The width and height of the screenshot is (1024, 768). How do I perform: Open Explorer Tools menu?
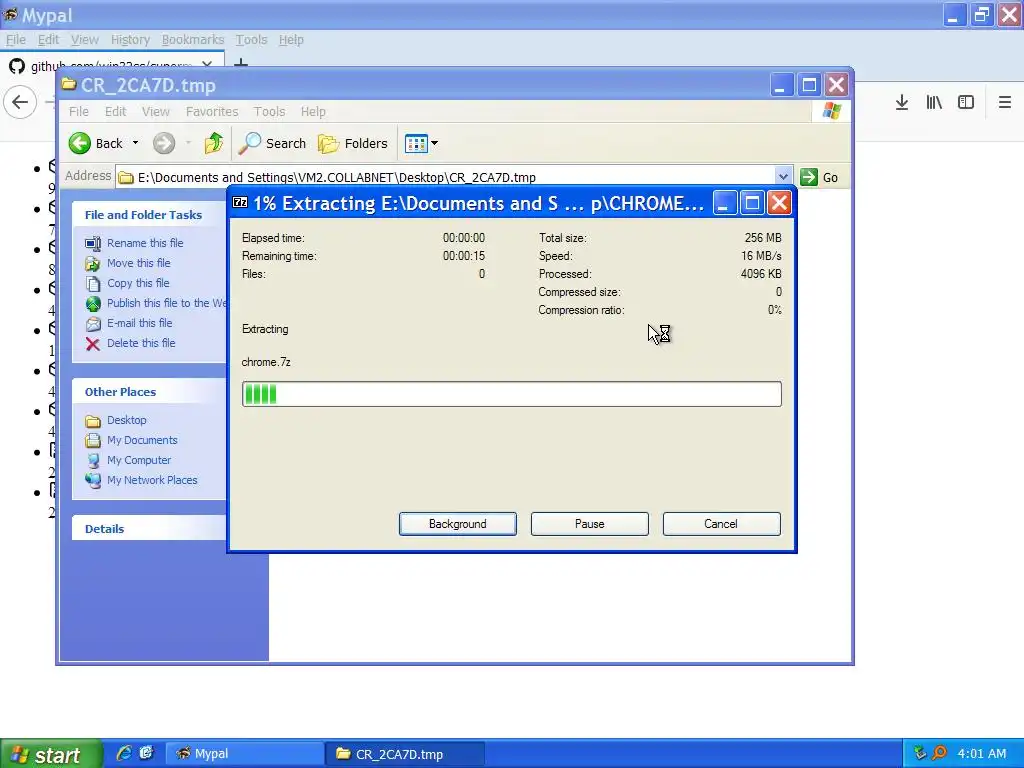pos(269,111)
